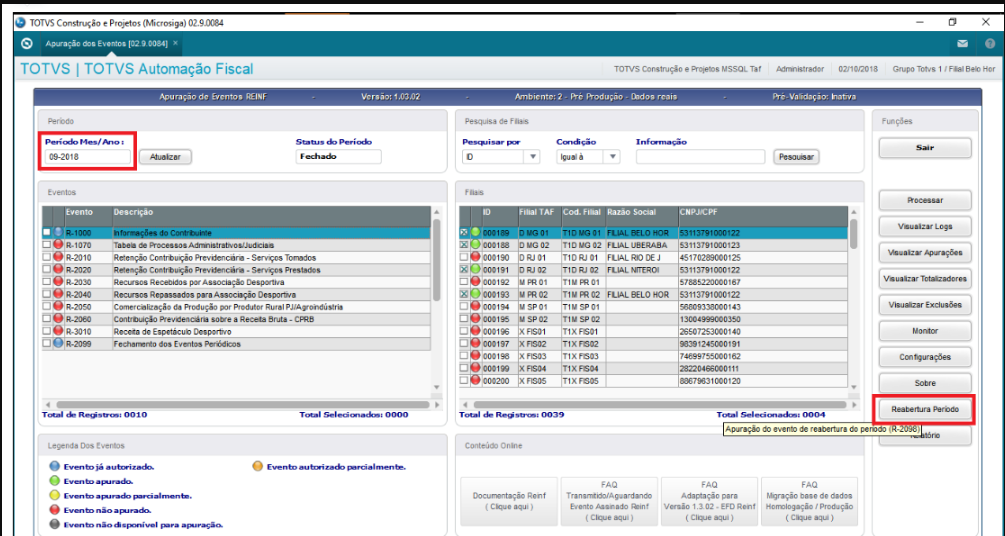Uncheck the branch 000188 checkbox
This screenshot has width=1005, height=536.
coord(464,245)
